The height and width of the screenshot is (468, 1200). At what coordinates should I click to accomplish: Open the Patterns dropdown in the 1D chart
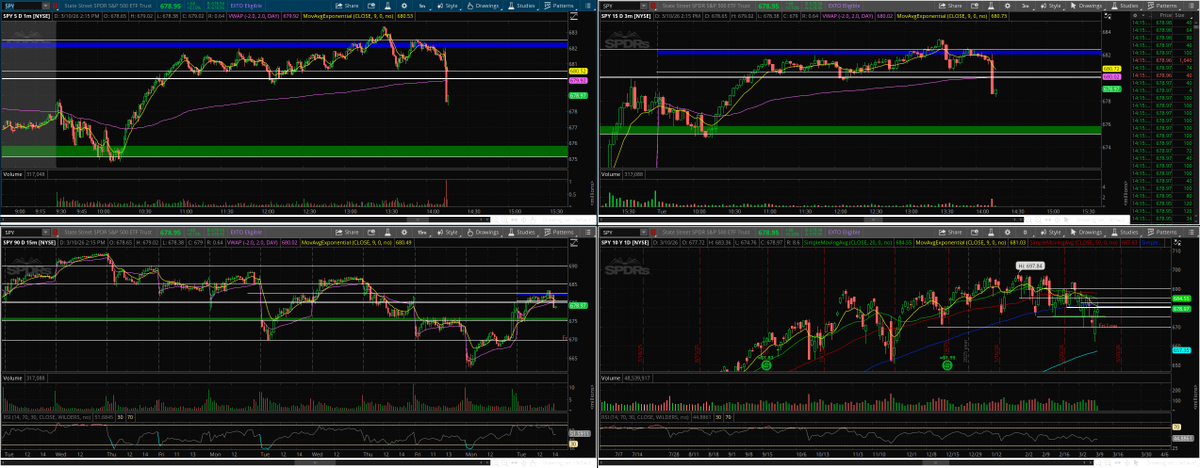tap(1162, 233)
